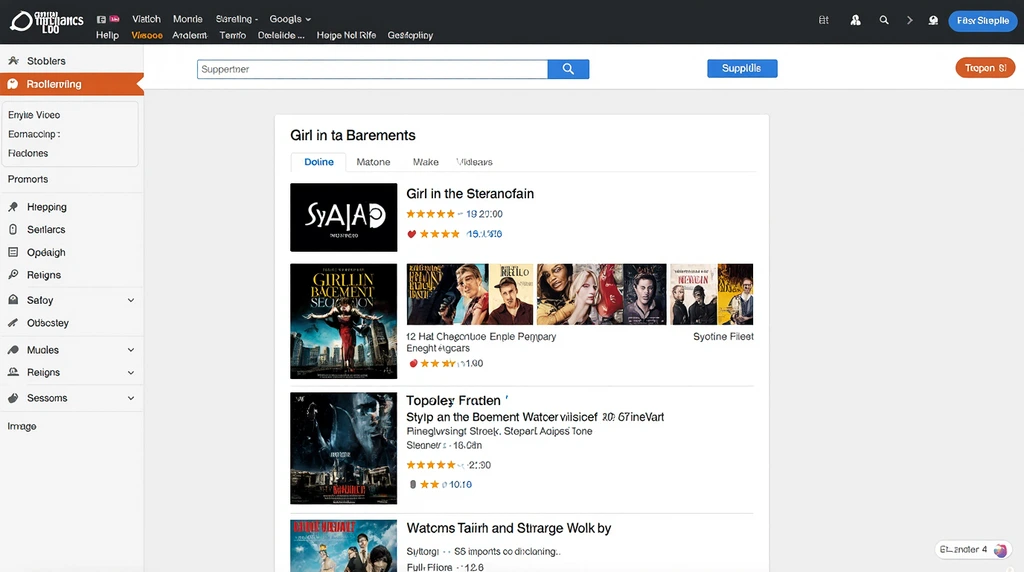Click the blue Supplilis button
Screen dimensions: 1024x572
click(x=742, y=69)
